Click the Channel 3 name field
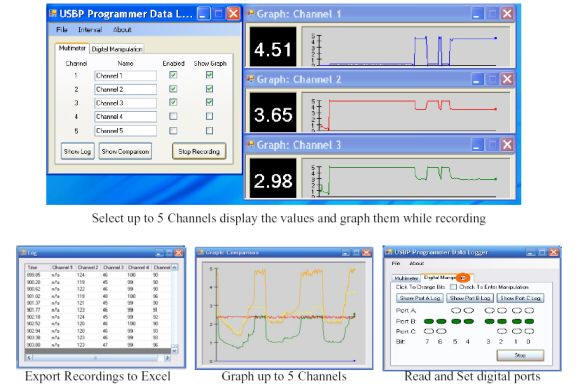 (x=125, y=103)
